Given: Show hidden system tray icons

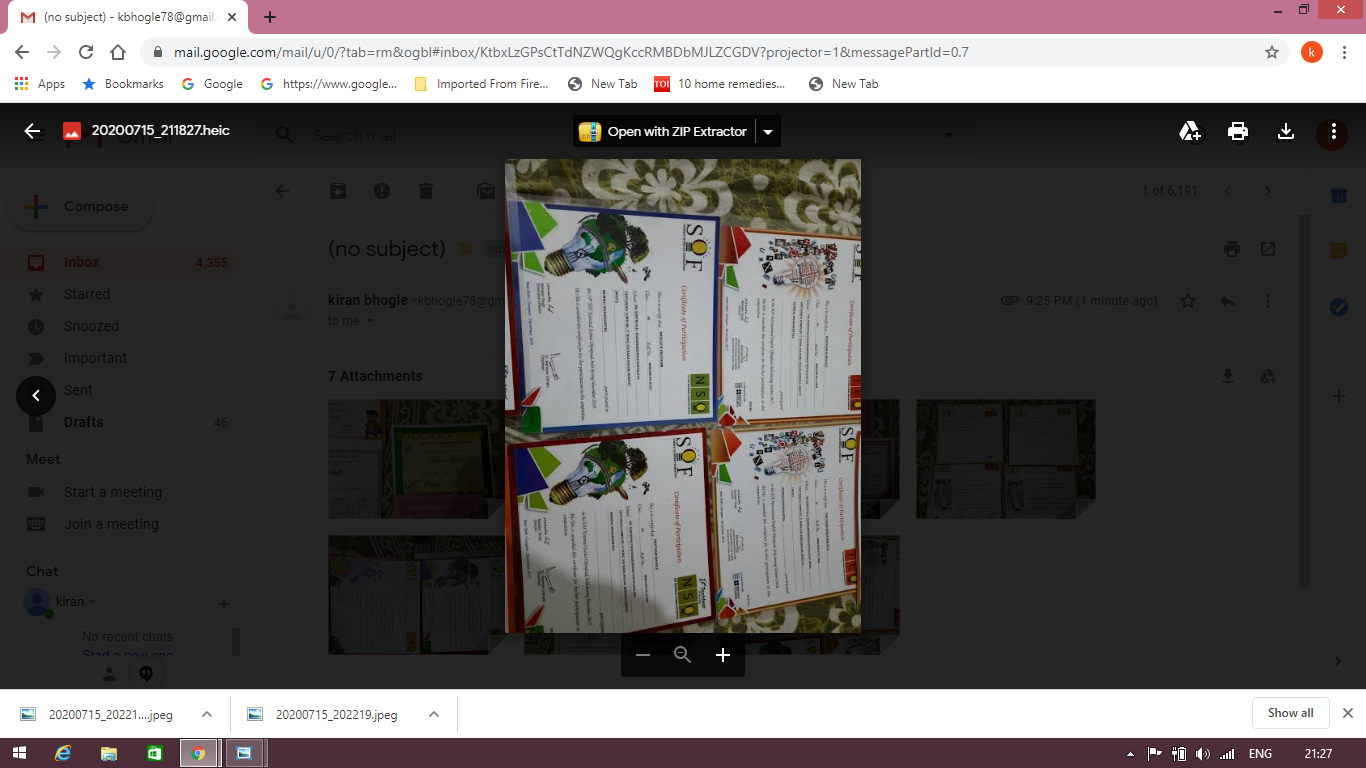Looking at the screenshot, I should point(1131,754).
